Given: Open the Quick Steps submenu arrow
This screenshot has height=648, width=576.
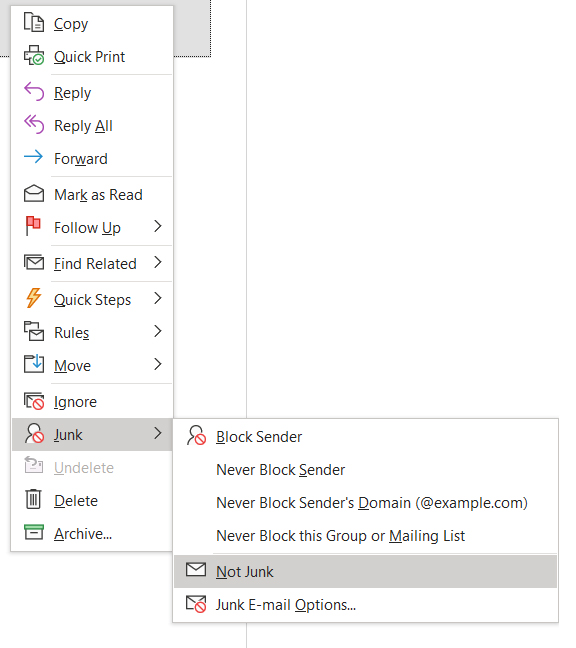Looking at the screenshot, I should pos(157,298).
